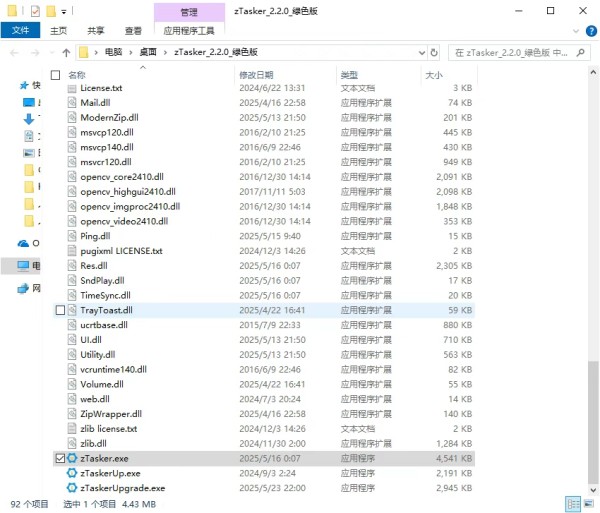Viewport: 600px width, 513px height.
Task: Click the Mail.dll file icon
Action: (72, 103)
